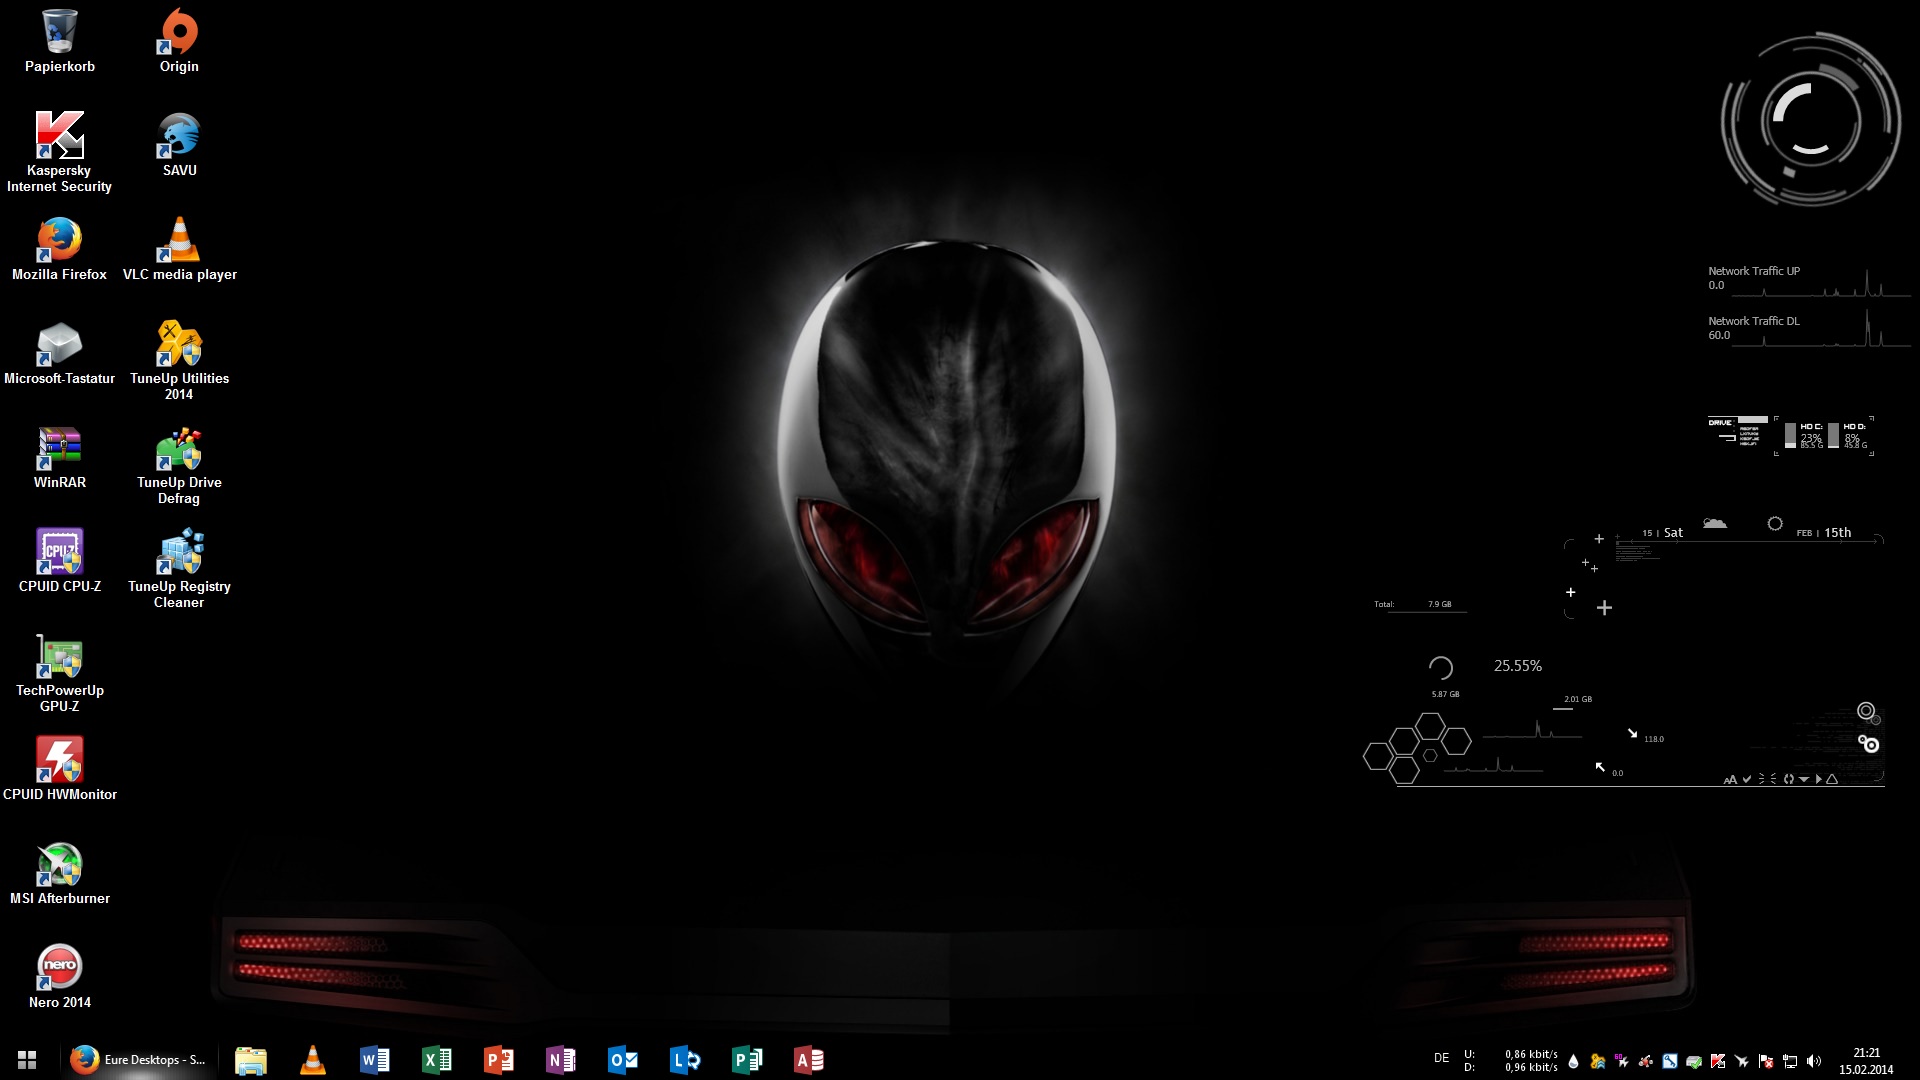The width and height of the screenshot is (1920, 1080).
Task: Open the volume speaker tray icon
Action: 1814,1061
